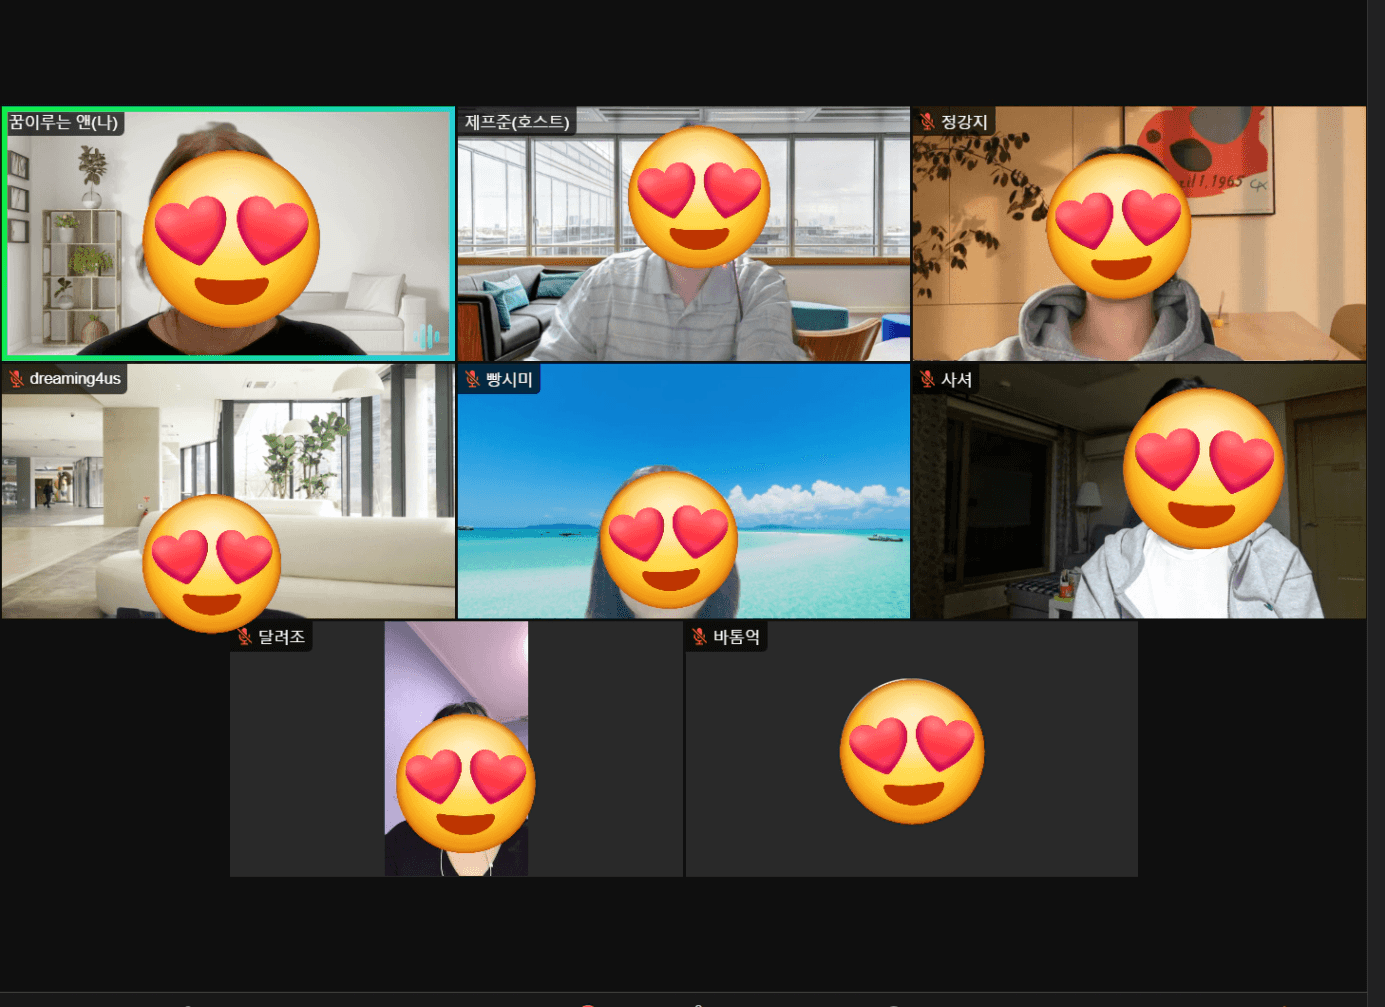Image resolution: width=1385 pixels, height=1007 pixels.
Task: Select the dreaming4us name label
Action: click(x=75, y=379)
